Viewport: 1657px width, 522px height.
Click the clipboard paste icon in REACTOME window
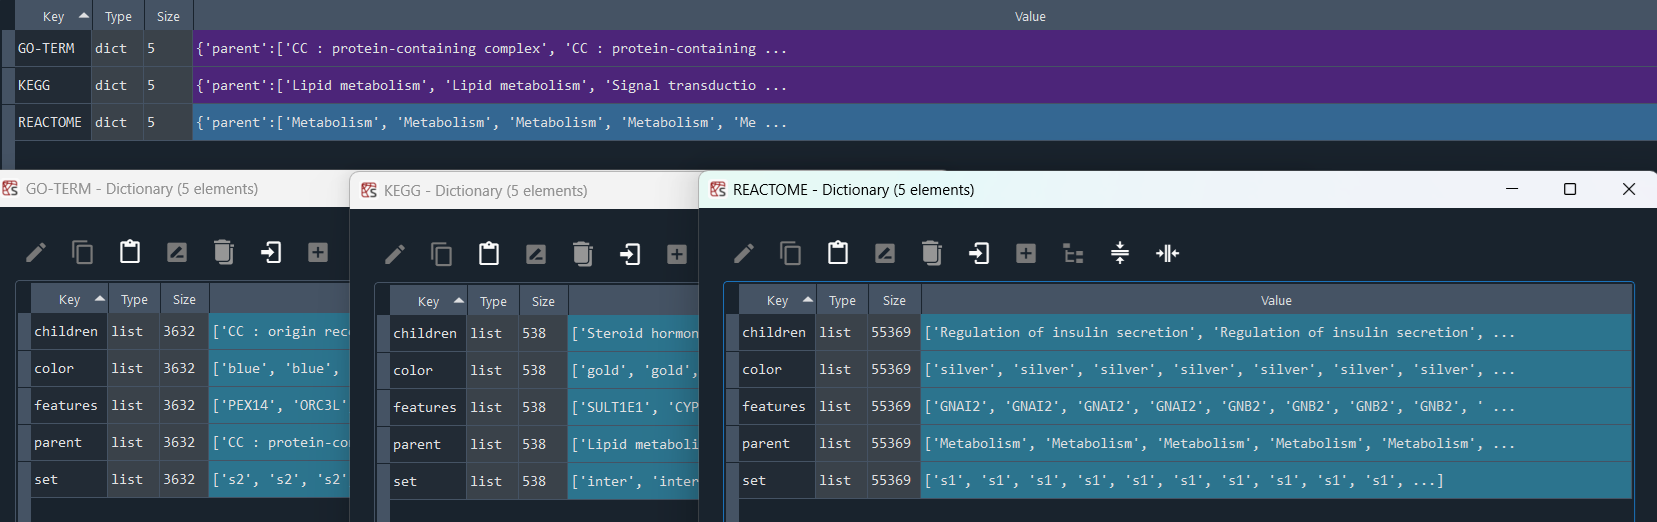pyautogui.click(x=838, y=253)
